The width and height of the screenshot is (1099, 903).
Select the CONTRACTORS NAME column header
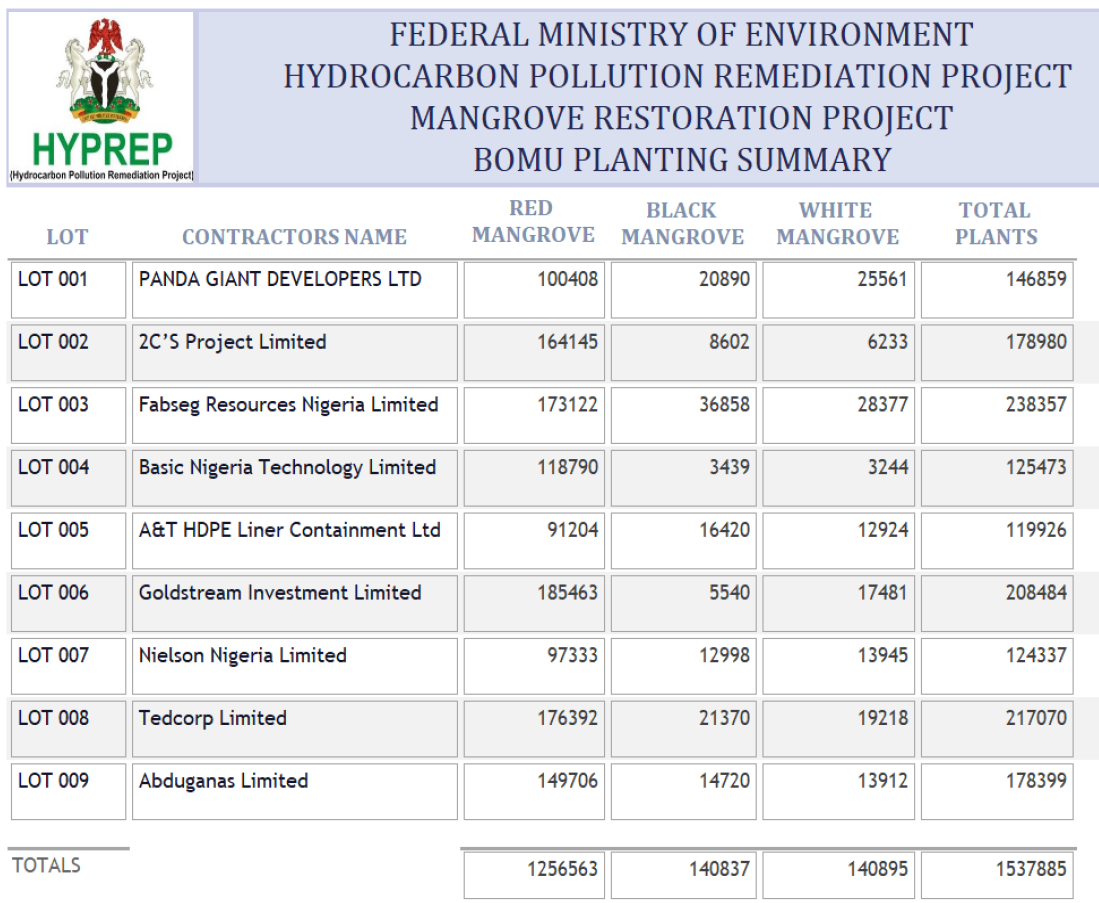294,237
